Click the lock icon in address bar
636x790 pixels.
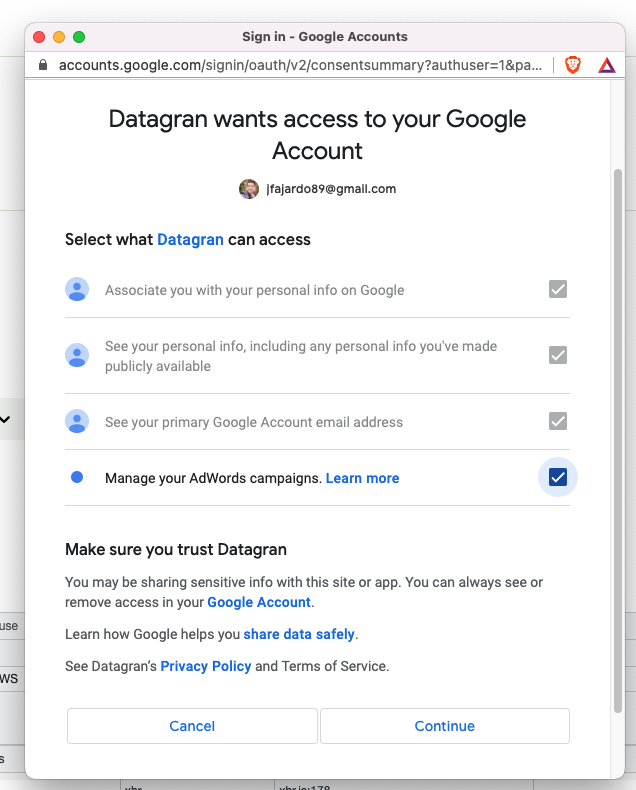point(43,65)
